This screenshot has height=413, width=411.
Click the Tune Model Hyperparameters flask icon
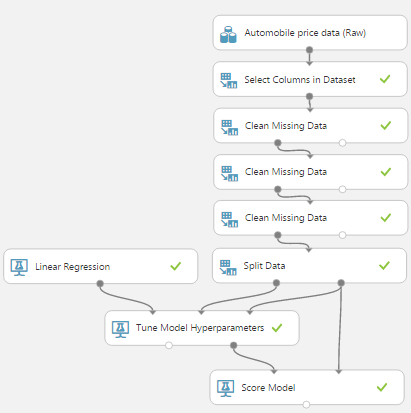tap(120, 329)
